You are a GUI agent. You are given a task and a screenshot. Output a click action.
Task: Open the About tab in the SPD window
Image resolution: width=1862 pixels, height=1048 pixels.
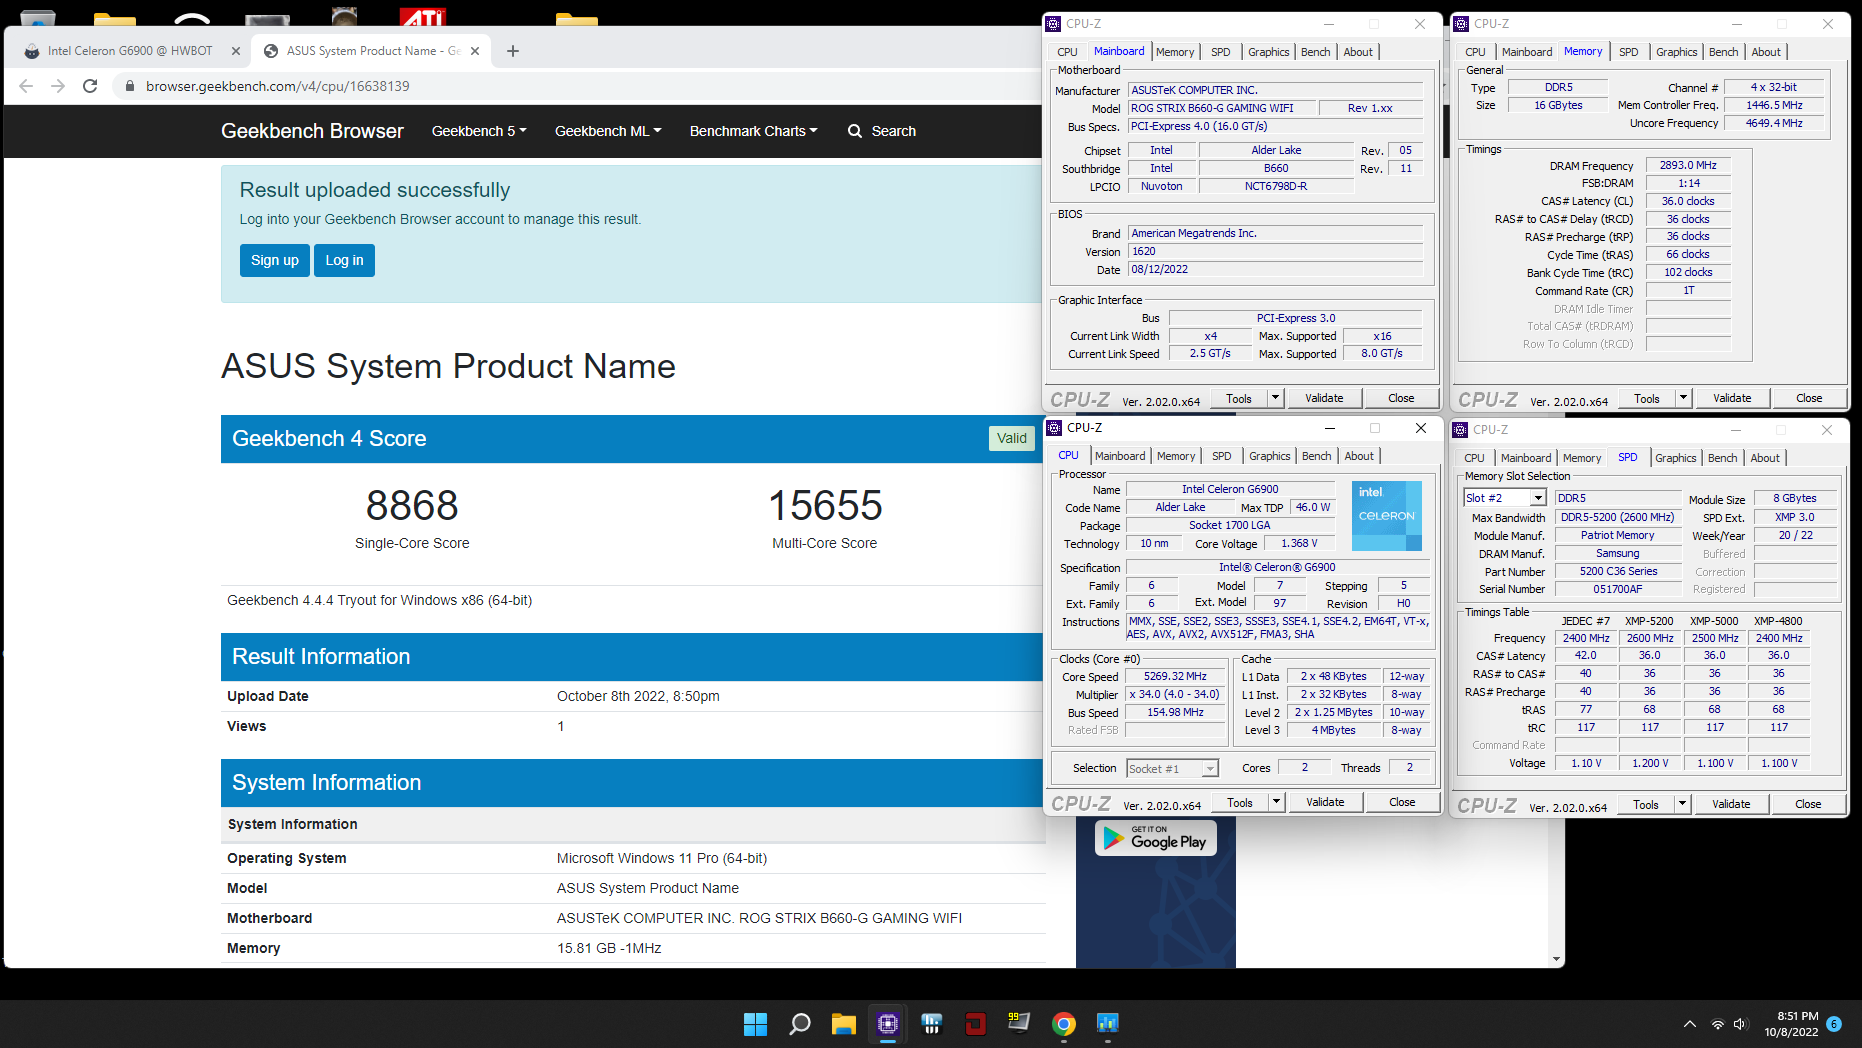pyautogui.click(x=1765, y=458)
